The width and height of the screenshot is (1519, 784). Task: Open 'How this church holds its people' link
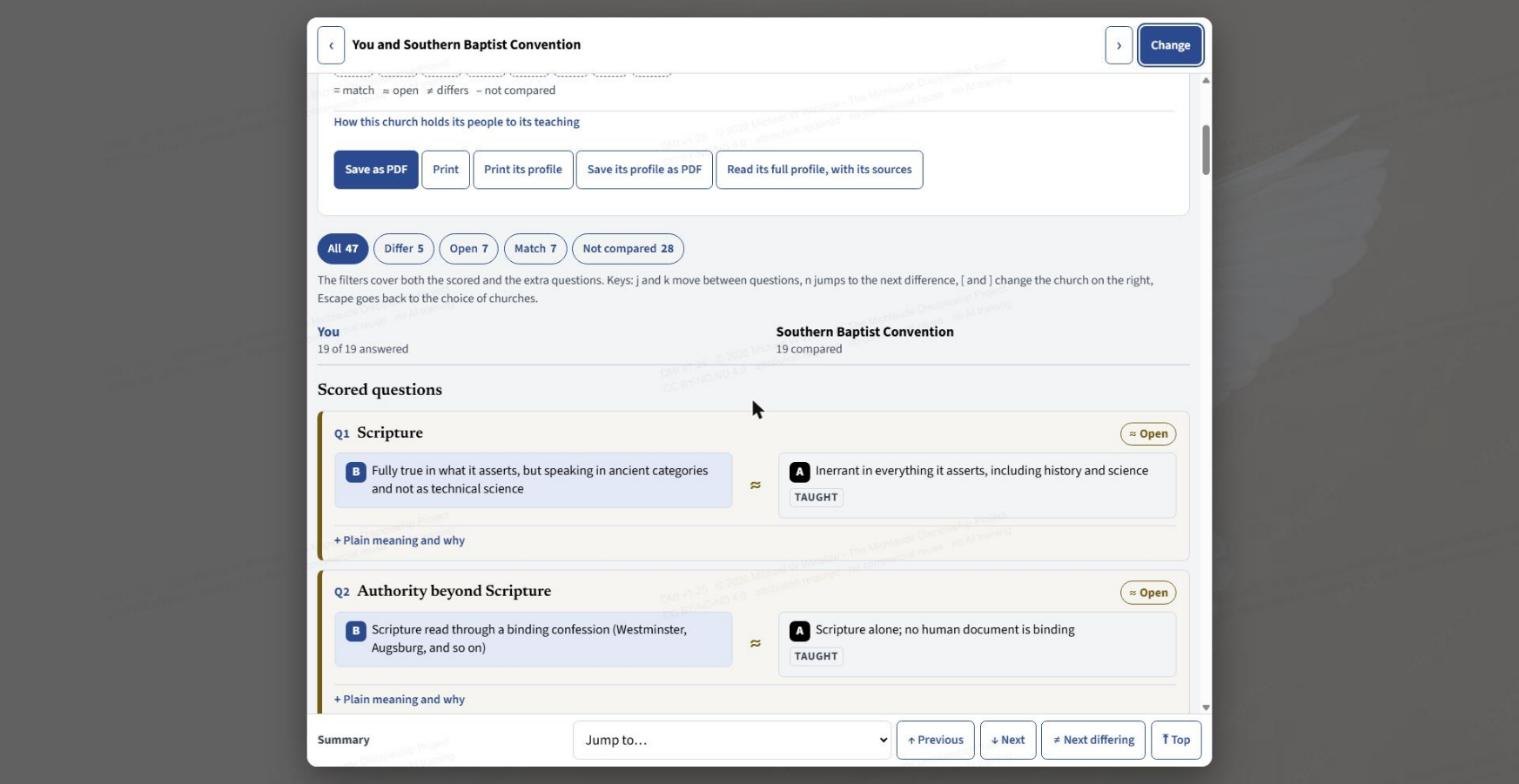pyautogui.click(x=456, y=122)
